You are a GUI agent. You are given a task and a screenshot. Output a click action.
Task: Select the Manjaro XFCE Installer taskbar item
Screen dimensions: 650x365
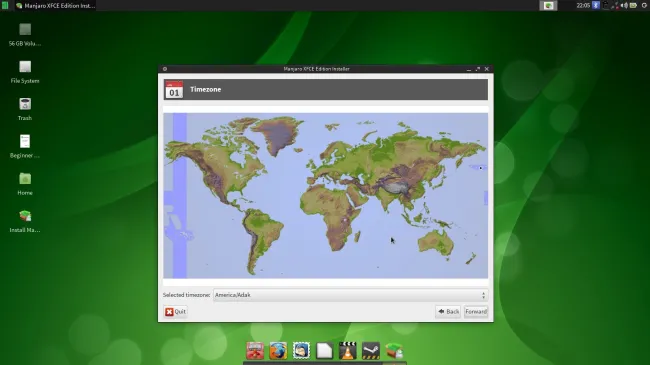coord(55,5)
